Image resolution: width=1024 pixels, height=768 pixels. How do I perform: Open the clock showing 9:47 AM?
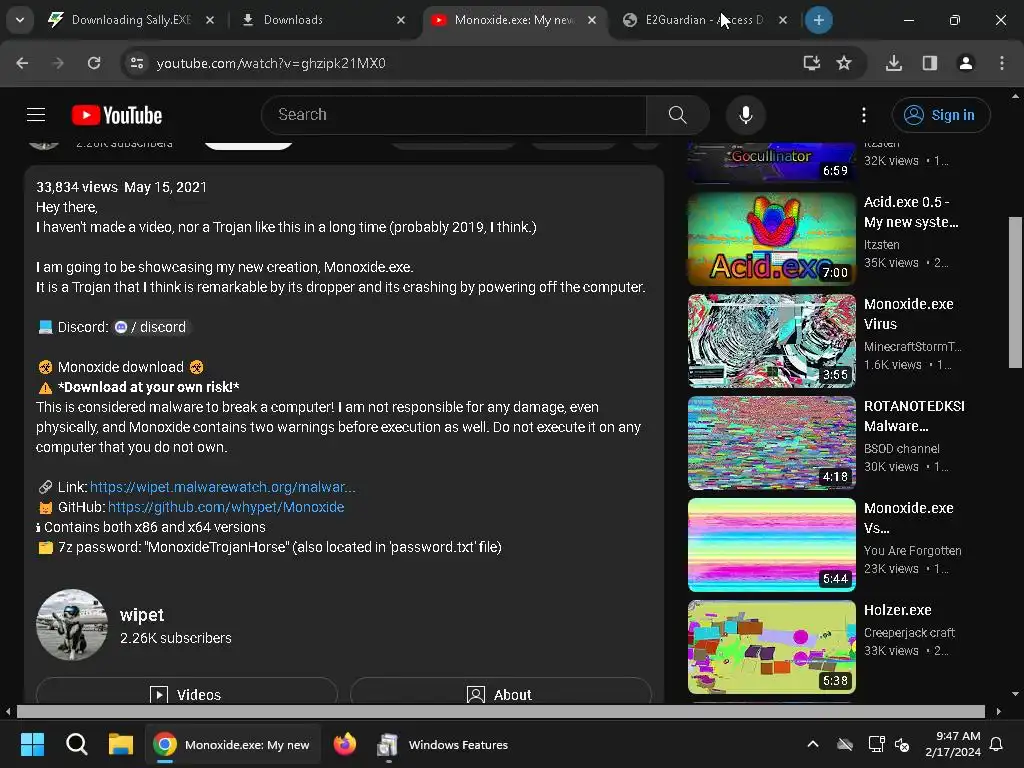coord(953,744)
